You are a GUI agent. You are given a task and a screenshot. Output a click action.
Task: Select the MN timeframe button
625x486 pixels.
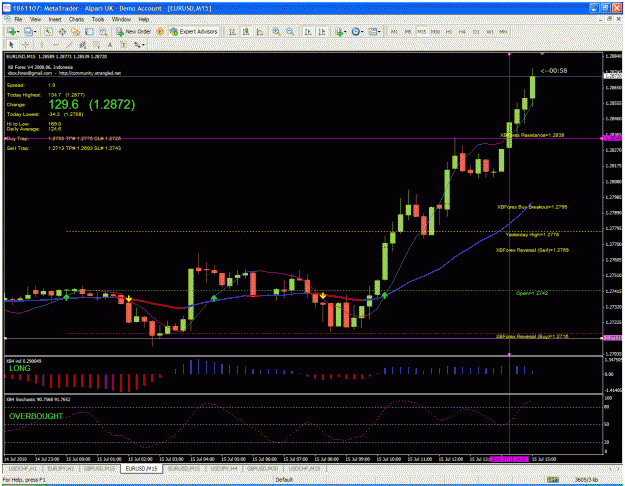503,31
